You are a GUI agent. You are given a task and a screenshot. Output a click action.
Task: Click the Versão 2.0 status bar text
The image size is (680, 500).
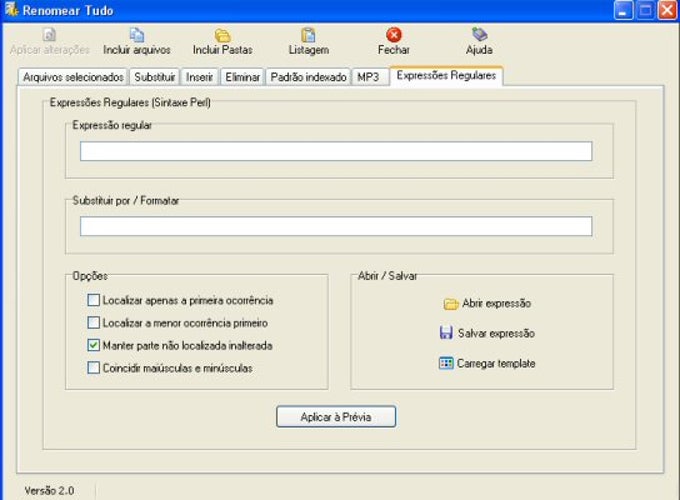pos(49,490)
